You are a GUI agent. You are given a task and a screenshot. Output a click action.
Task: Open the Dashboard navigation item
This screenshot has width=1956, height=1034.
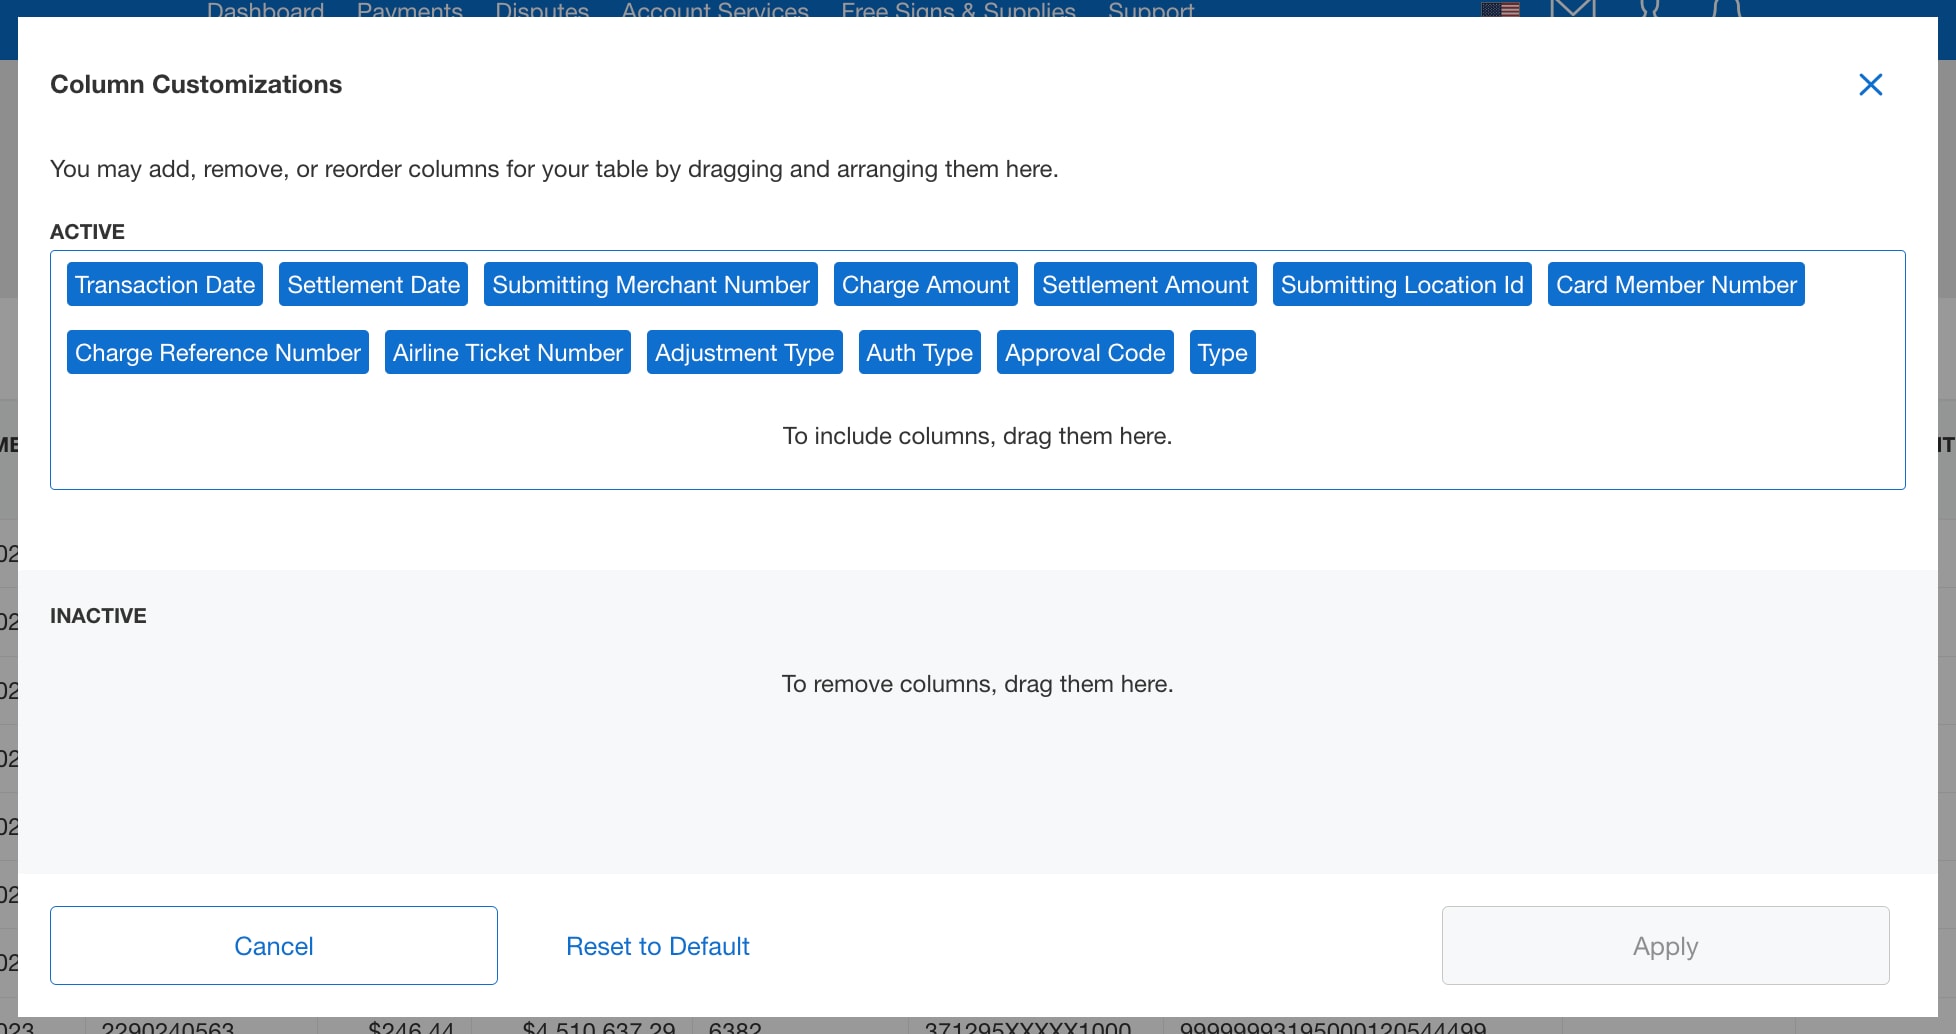[265, 10]
